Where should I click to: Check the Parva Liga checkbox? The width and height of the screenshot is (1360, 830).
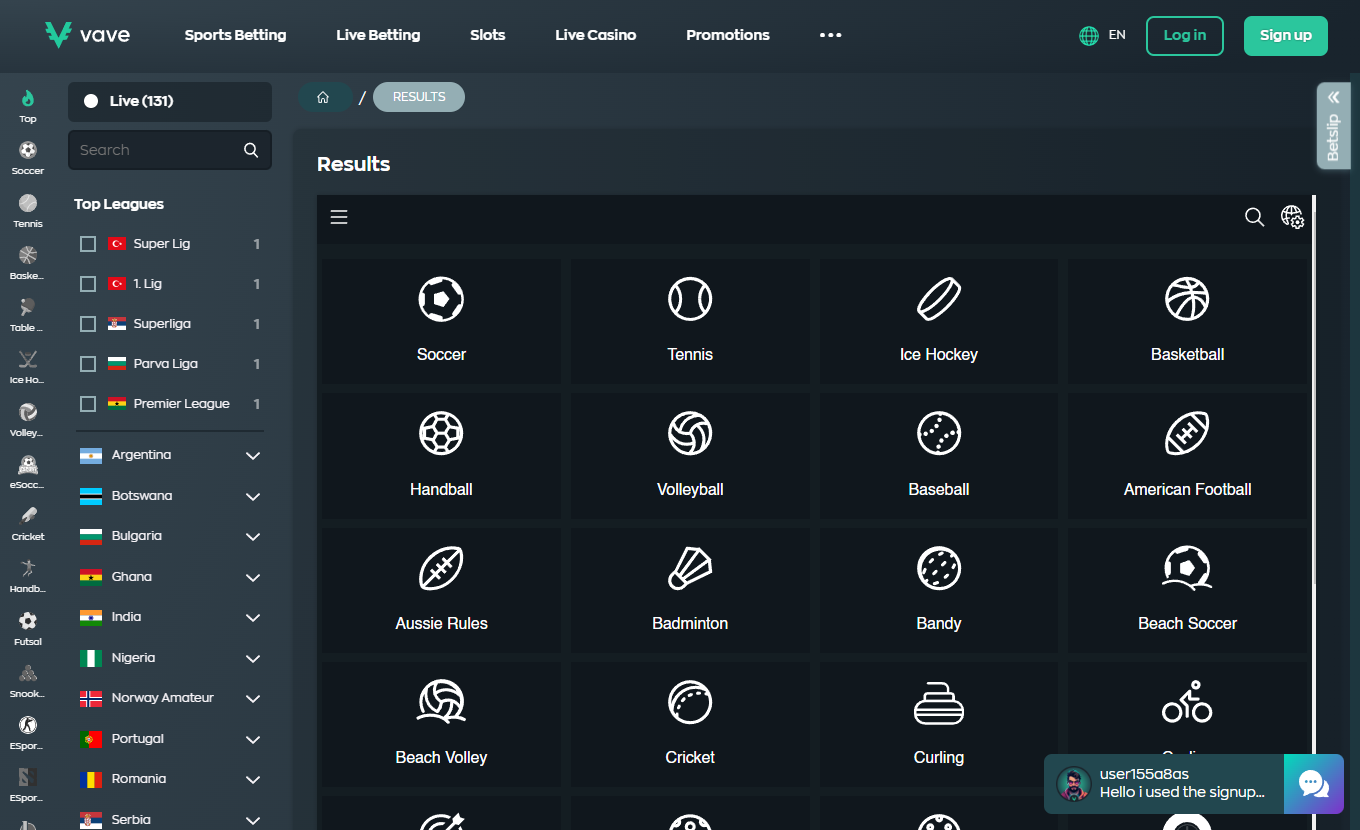(88, 364)
